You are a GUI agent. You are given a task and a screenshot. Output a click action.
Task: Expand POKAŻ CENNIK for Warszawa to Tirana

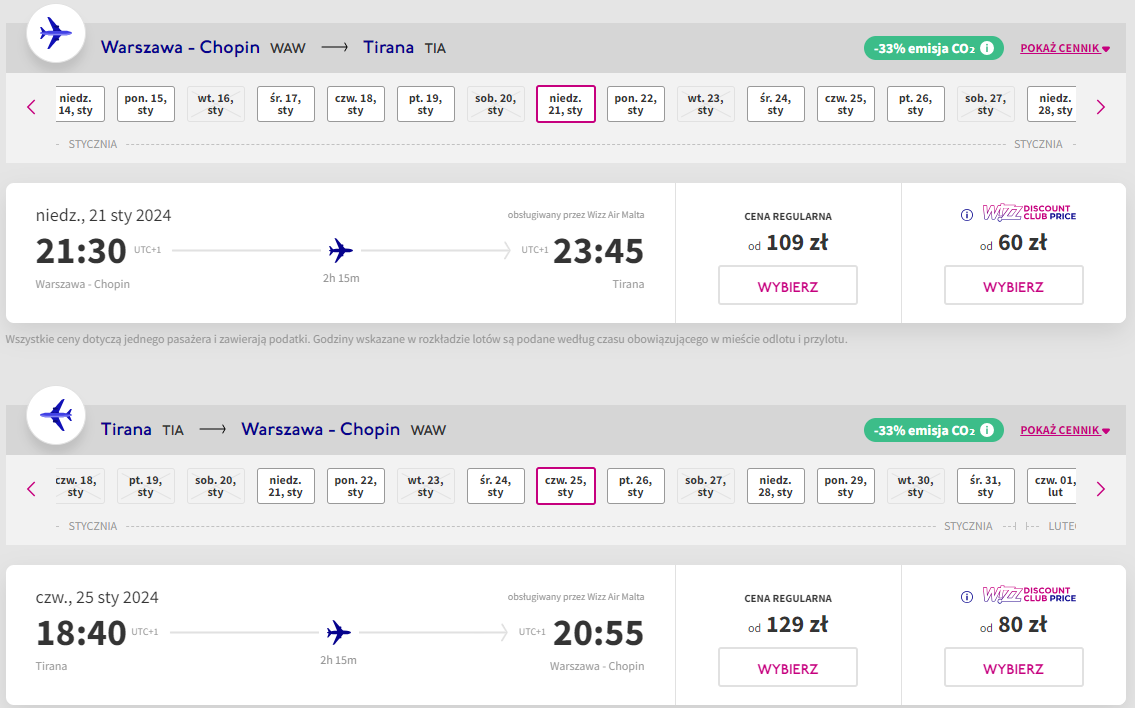(1065, 49)
